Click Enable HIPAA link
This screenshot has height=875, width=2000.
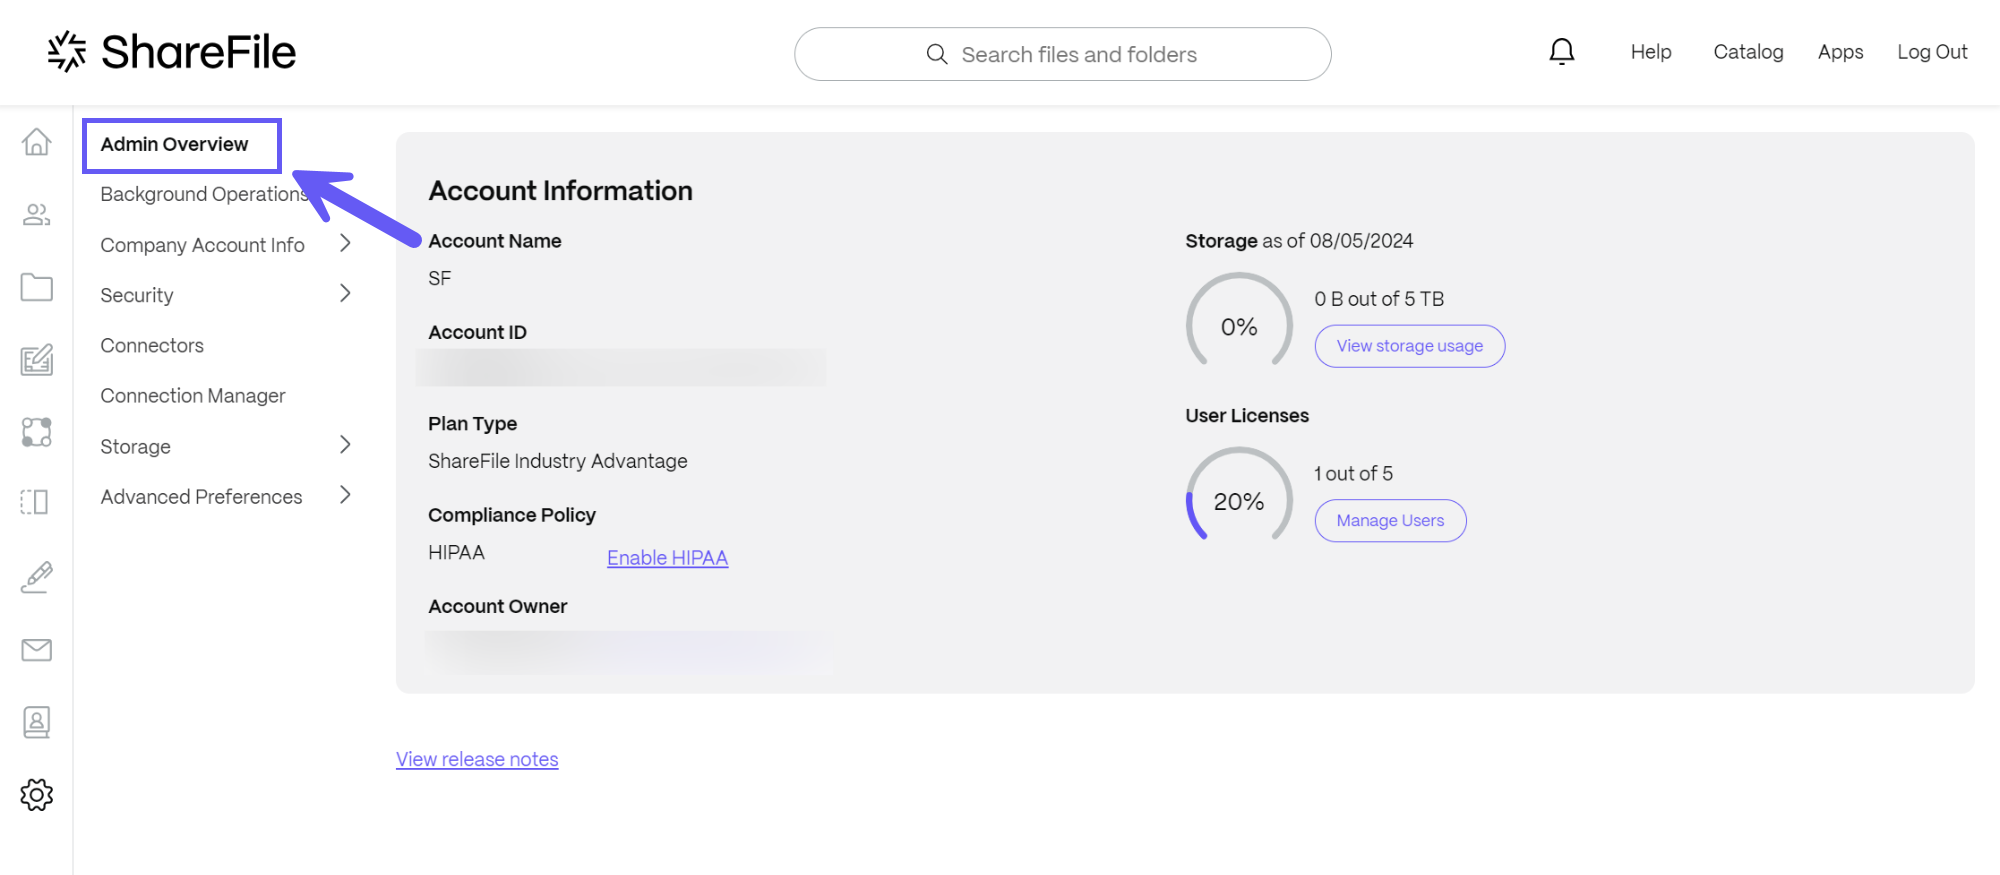[667, 558]
